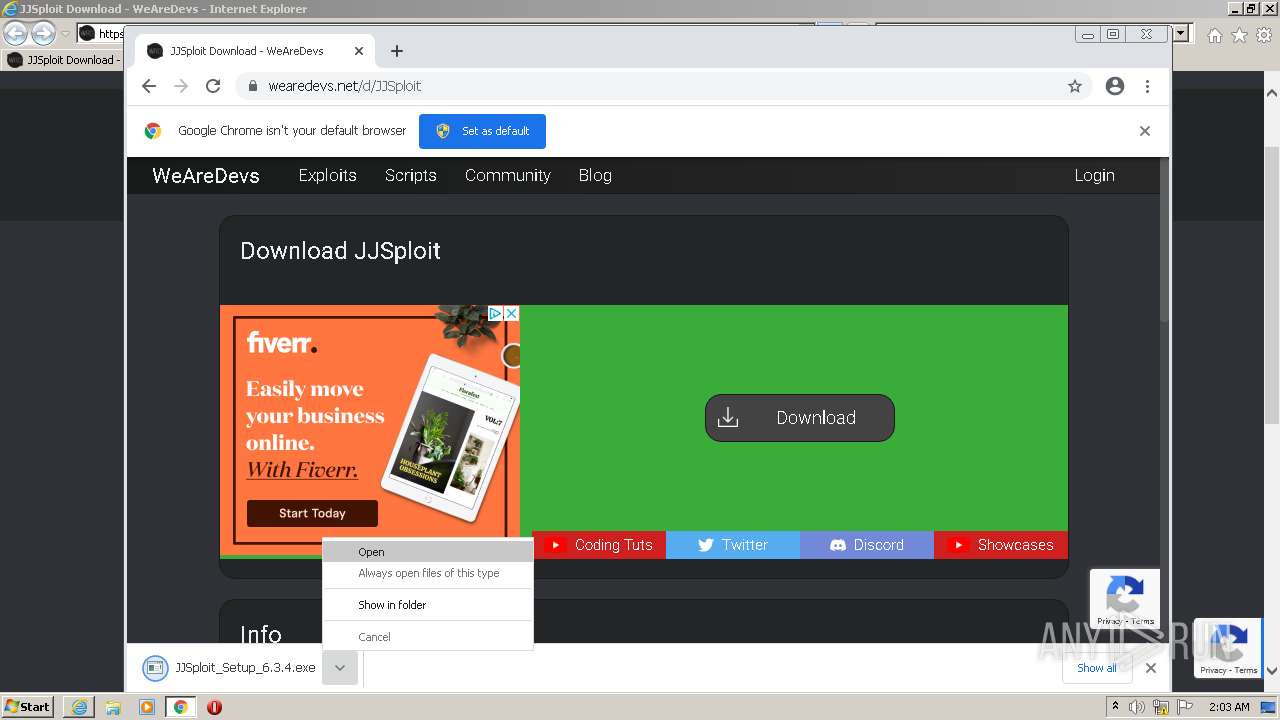
Task: Click Set as default button
Action: click(x=482, y=131)
